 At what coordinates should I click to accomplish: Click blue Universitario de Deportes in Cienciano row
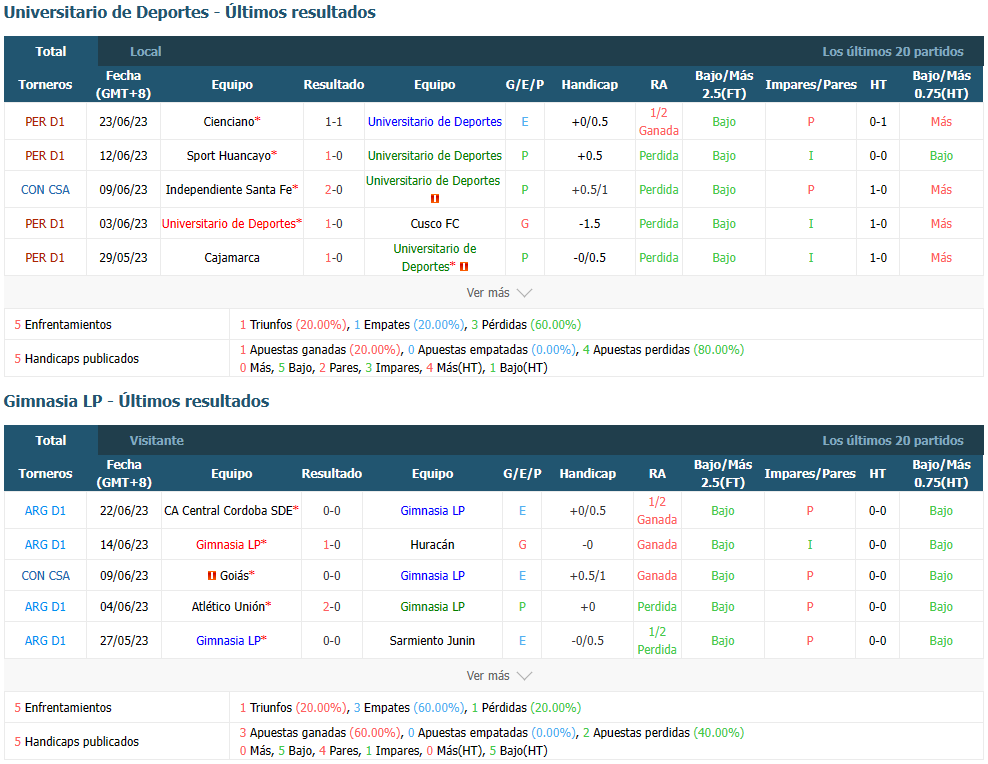coord(435,122)
